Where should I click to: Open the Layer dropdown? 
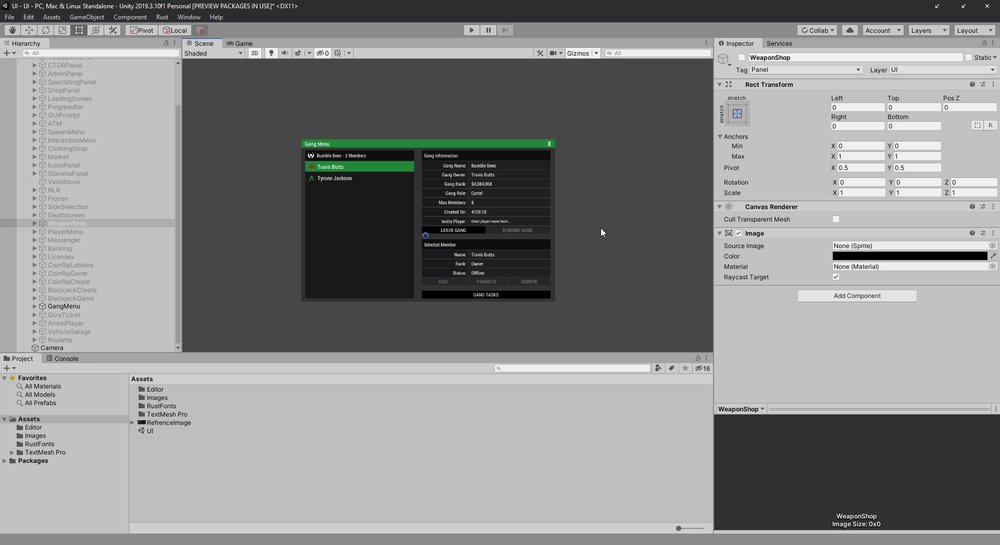pyautogui.click(x=943, y=69)
